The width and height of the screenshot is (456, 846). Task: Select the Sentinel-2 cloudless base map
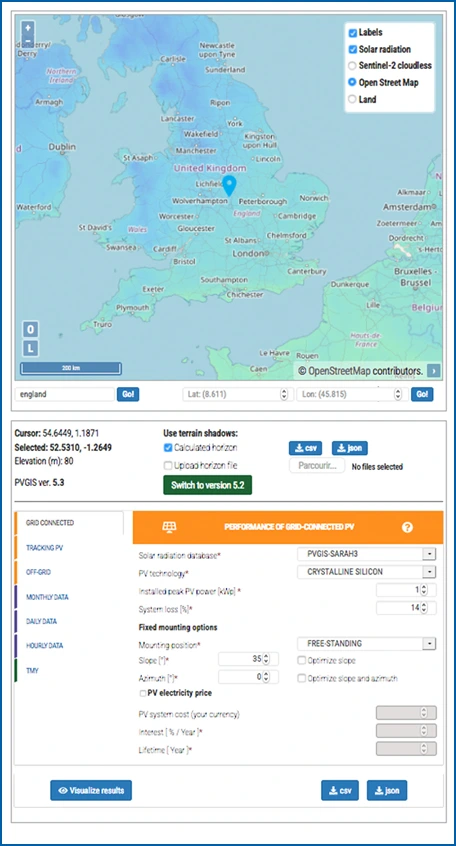(352, 66)
